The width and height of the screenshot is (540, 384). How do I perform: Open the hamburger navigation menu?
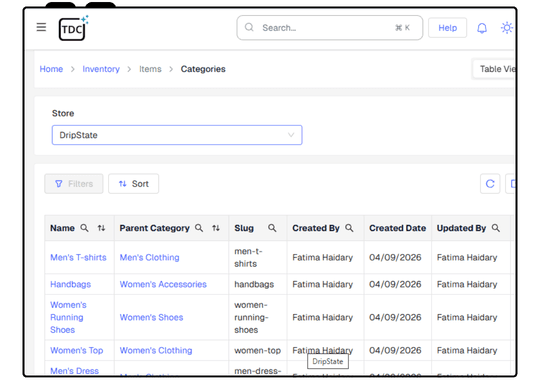coord(41,27)
